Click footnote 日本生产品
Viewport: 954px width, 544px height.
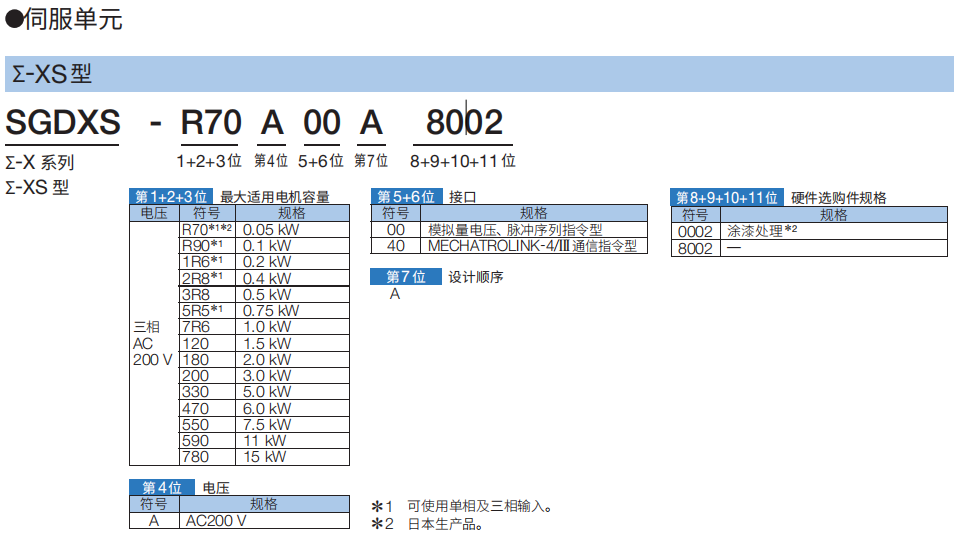[445, 524]
